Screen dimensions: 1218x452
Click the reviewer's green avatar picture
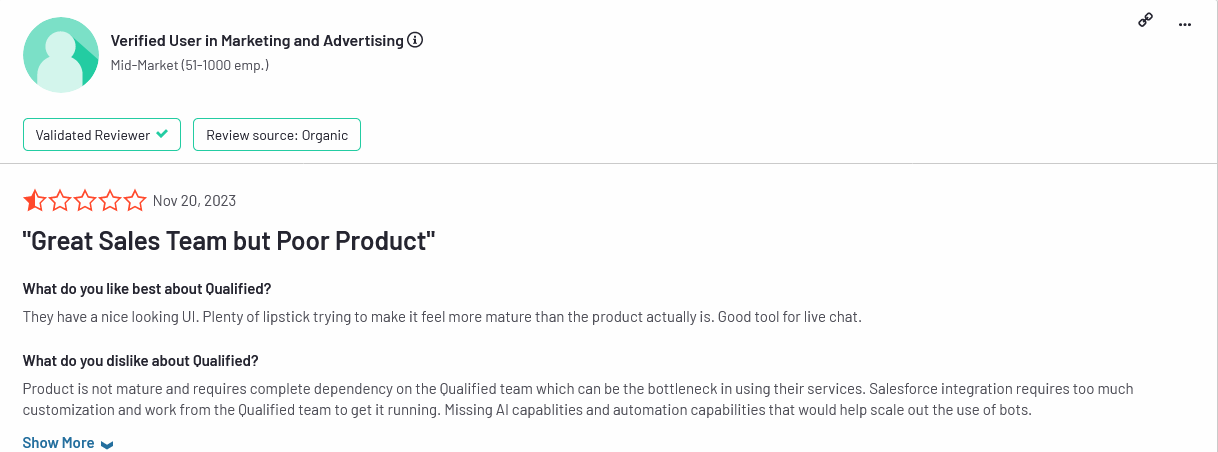[x=61, y=55]
